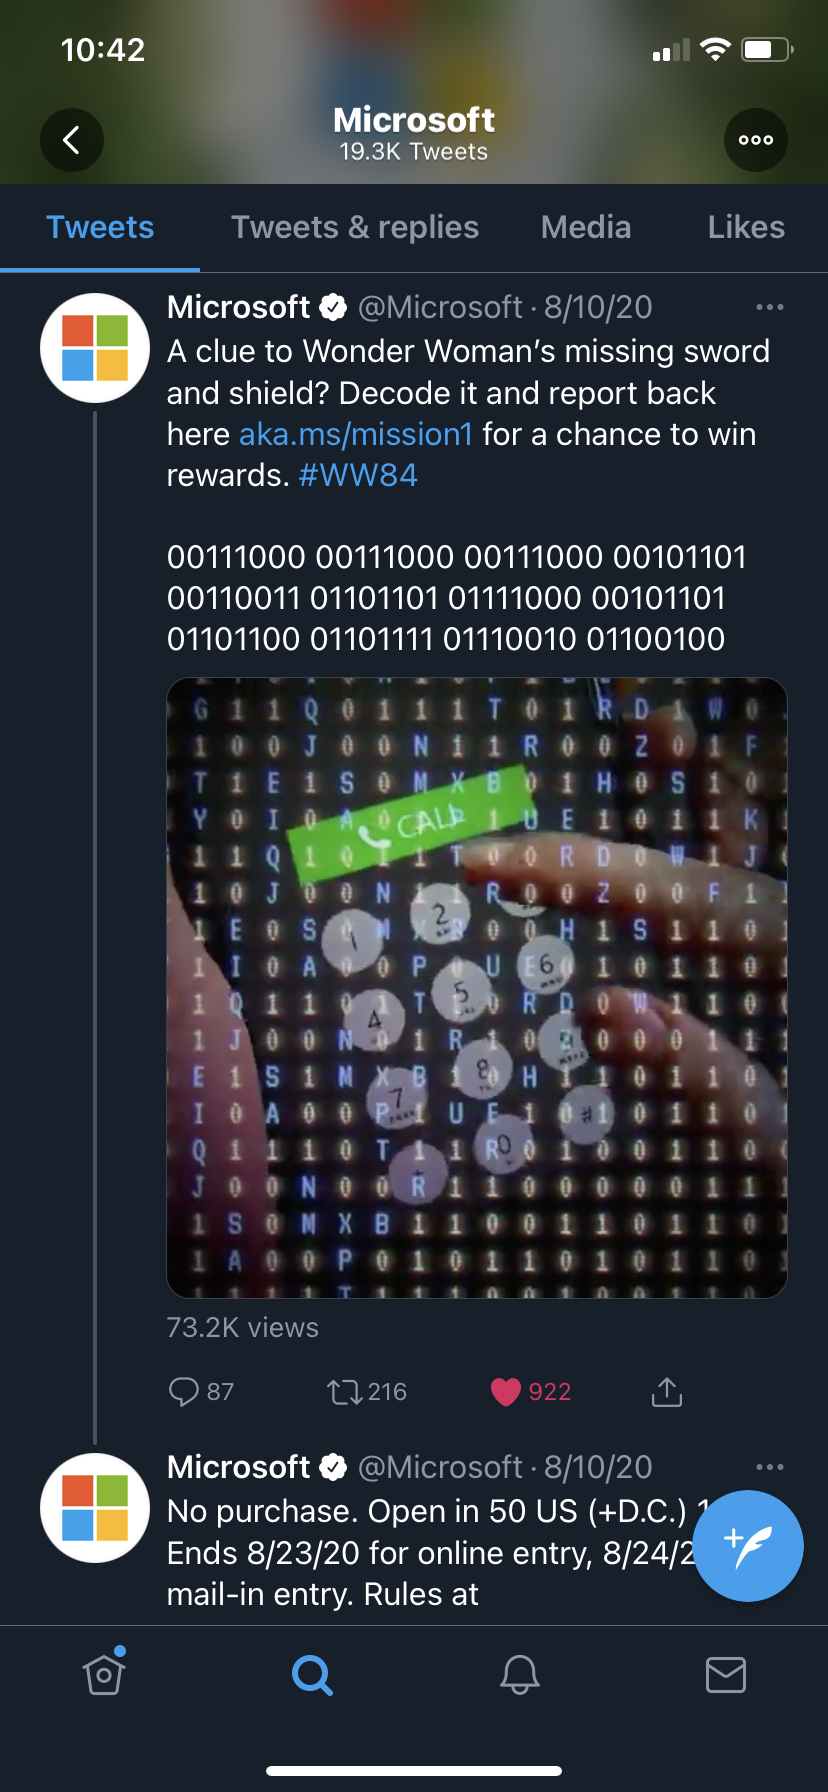Compose a new tweet
This screenshot has width=828, height=1792.
(x=748, y=1546)
